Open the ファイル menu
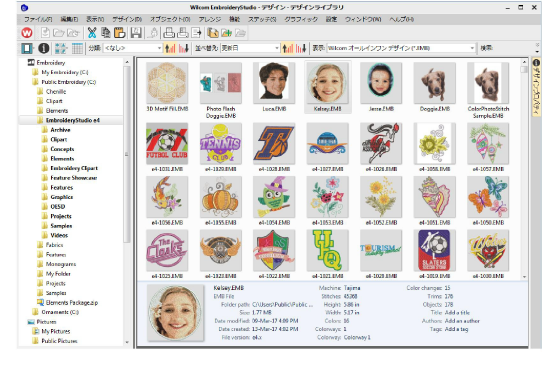 pos(38,19)
